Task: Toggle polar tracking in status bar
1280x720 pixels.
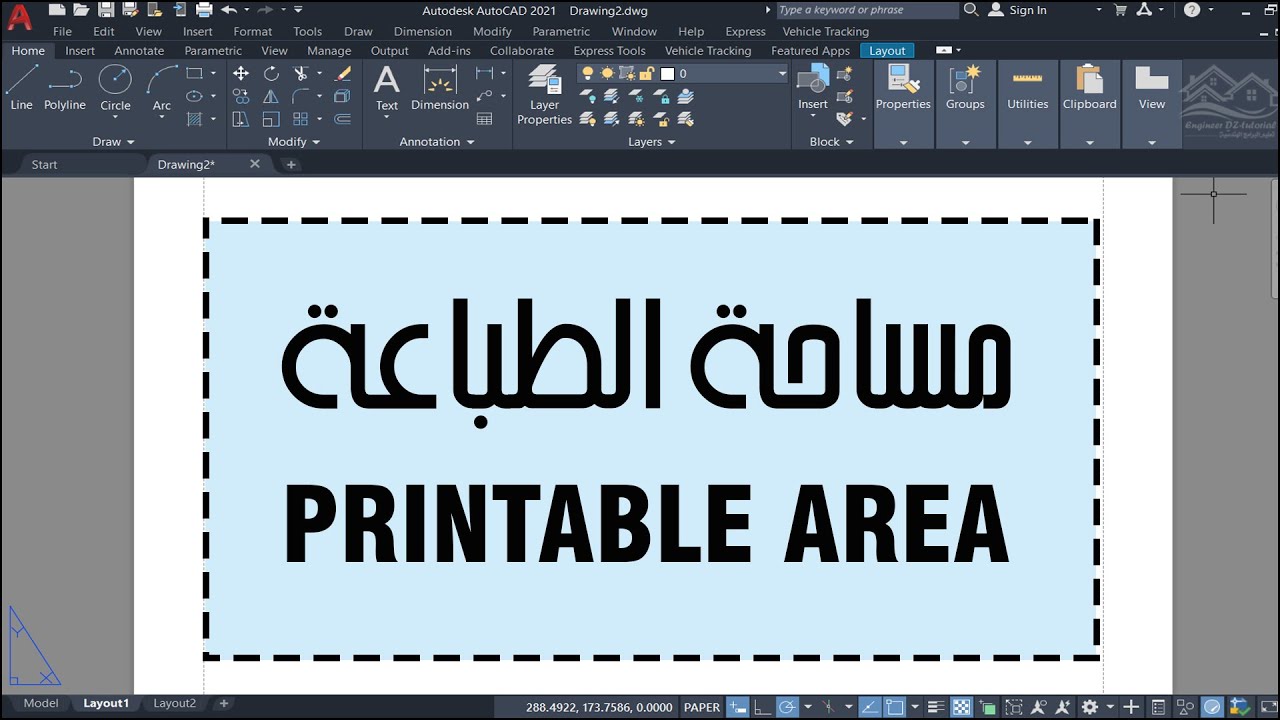Action: [787, 707]
